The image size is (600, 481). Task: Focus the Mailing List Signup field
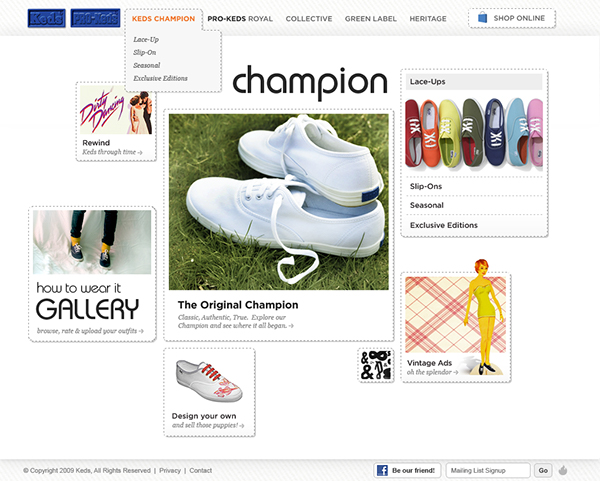(488, 470)
